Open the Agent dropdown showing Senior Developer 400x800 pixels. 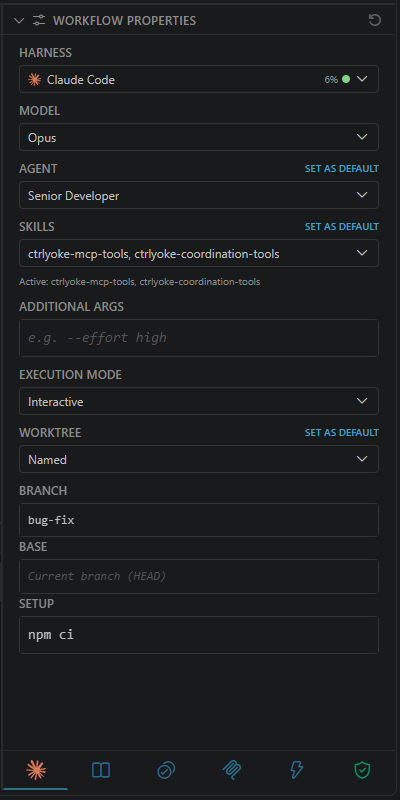point(199,195)
